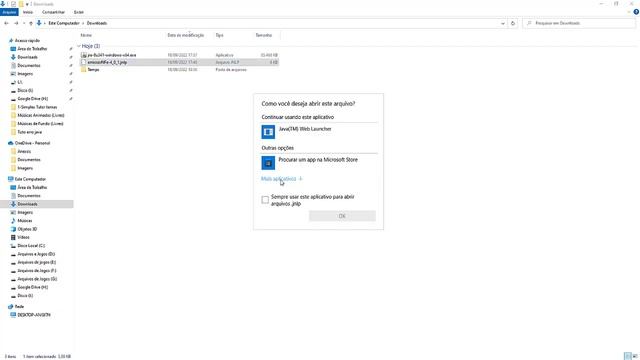Click the 'Aplicativo' type cell
This screenshot has height=360, width=640.
click(224, 55)
